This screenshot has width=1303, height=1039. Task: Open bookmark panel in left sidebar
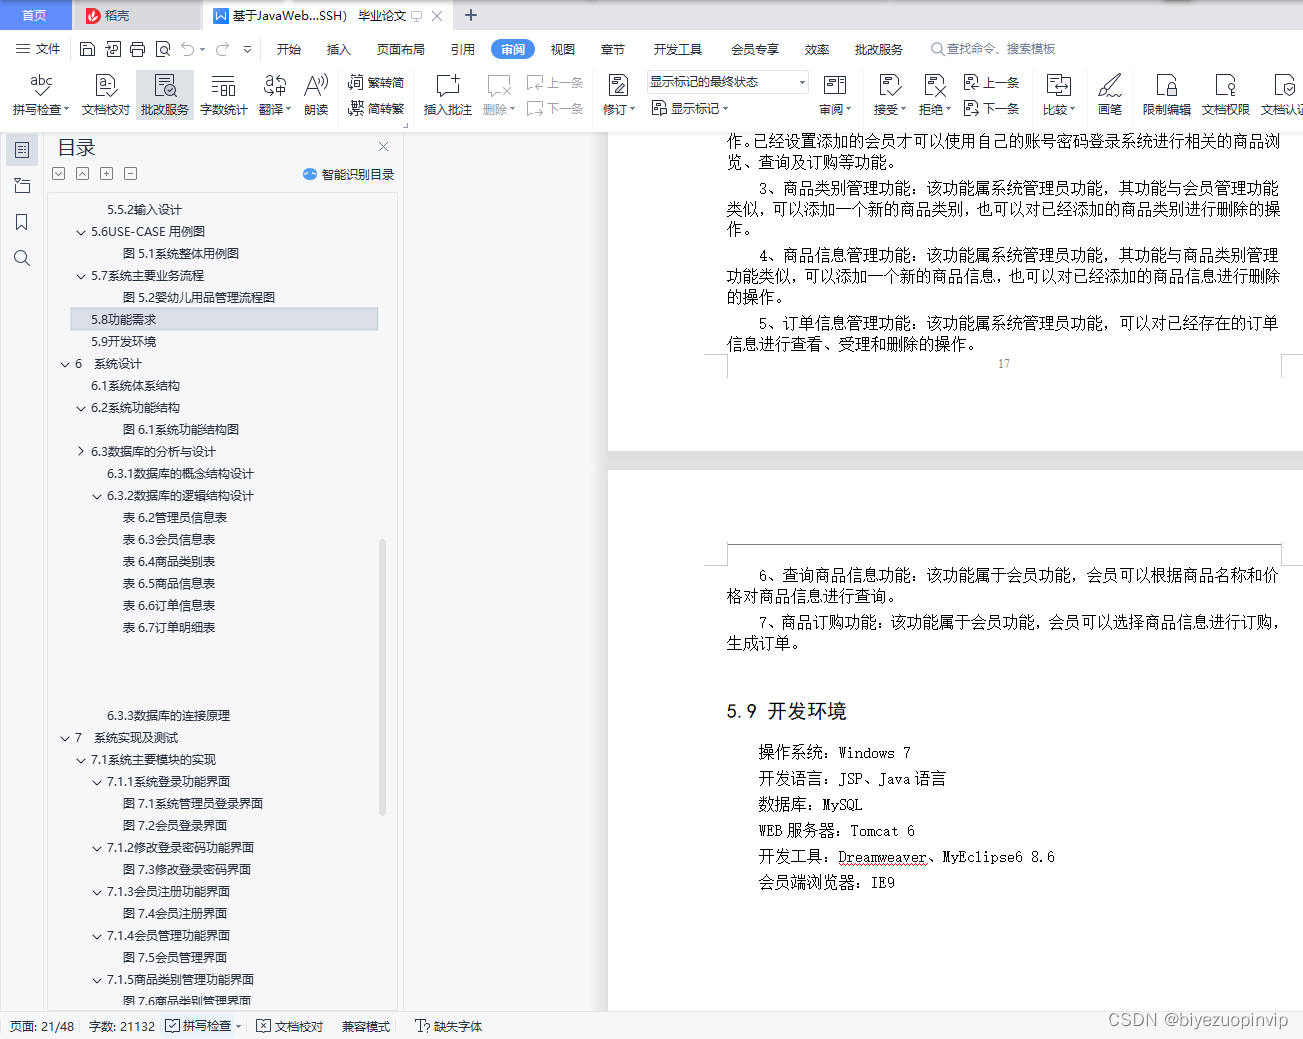[21, 222]
